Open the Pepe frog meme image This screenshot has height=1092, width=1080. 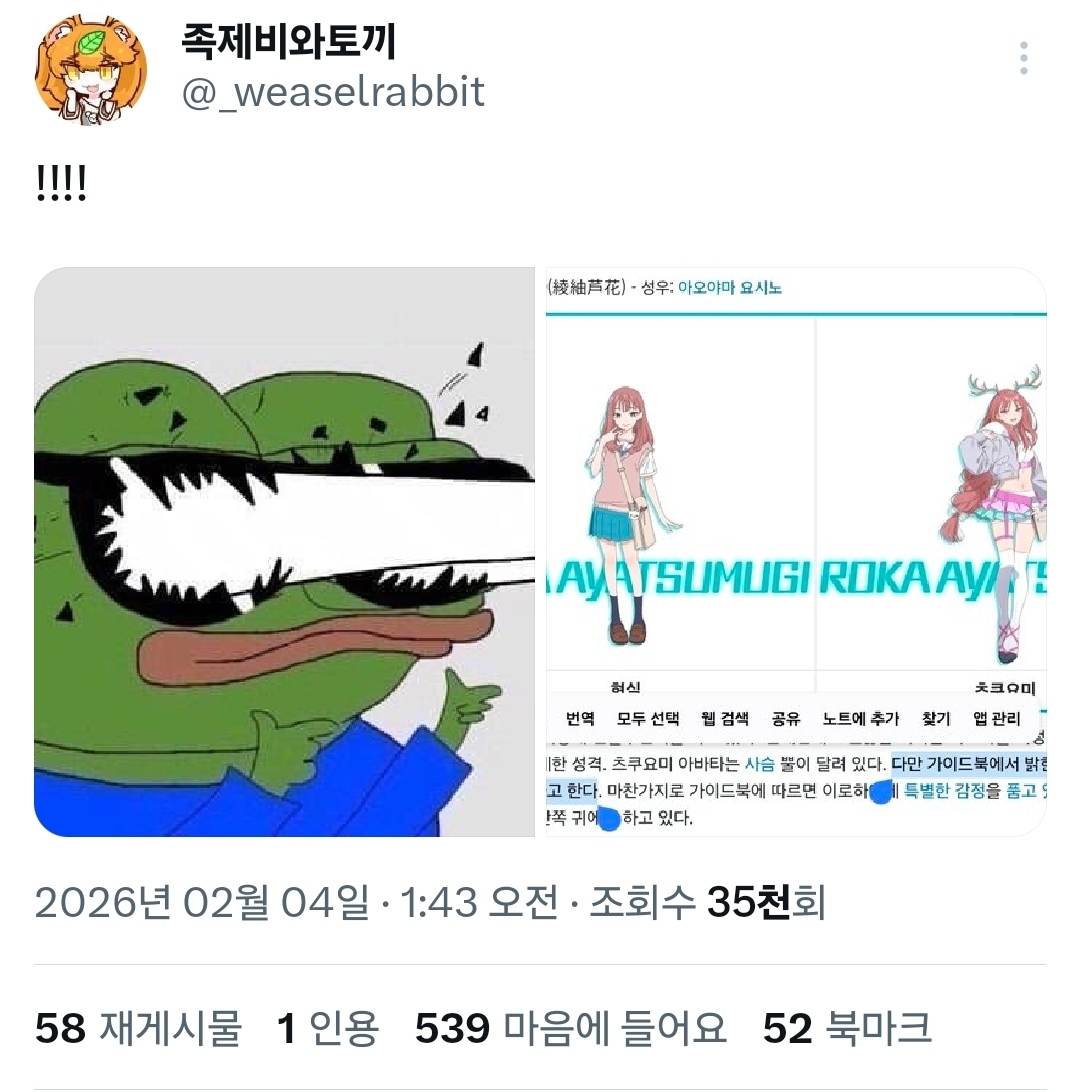[x=284, y=552]
